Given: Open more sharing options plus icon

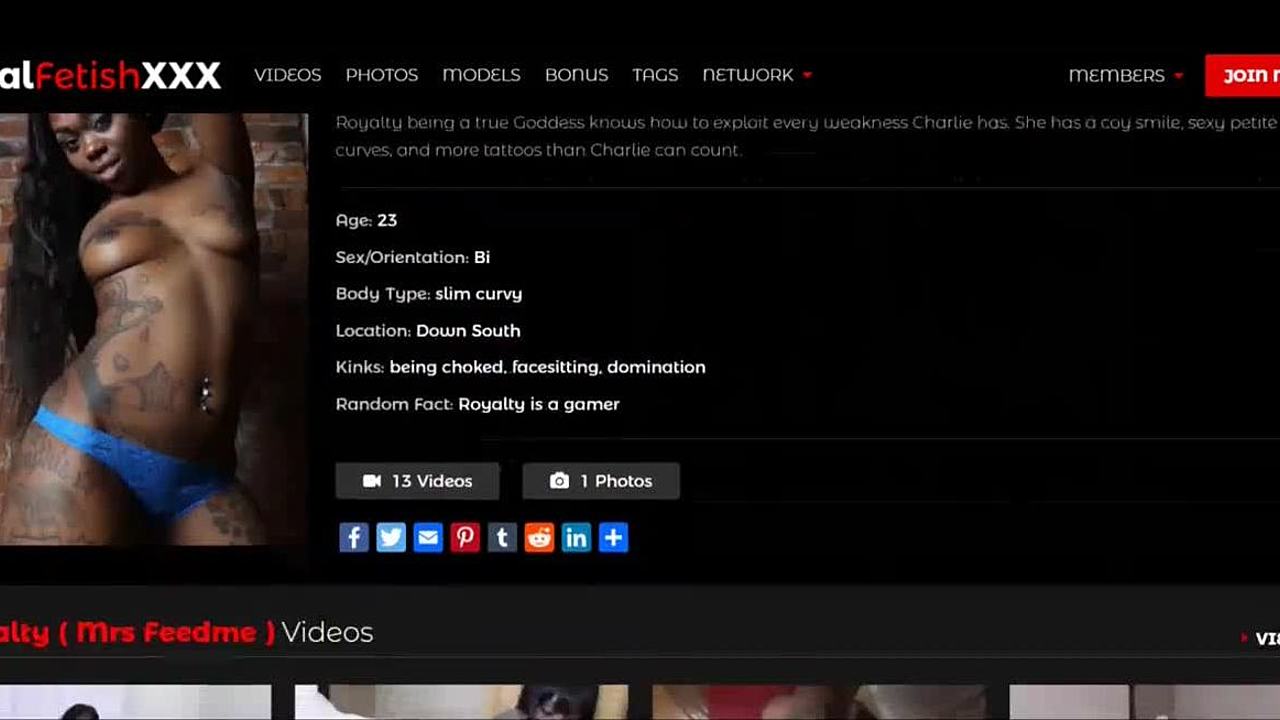Looking at the screenshot, I should [x=613, y=538].
